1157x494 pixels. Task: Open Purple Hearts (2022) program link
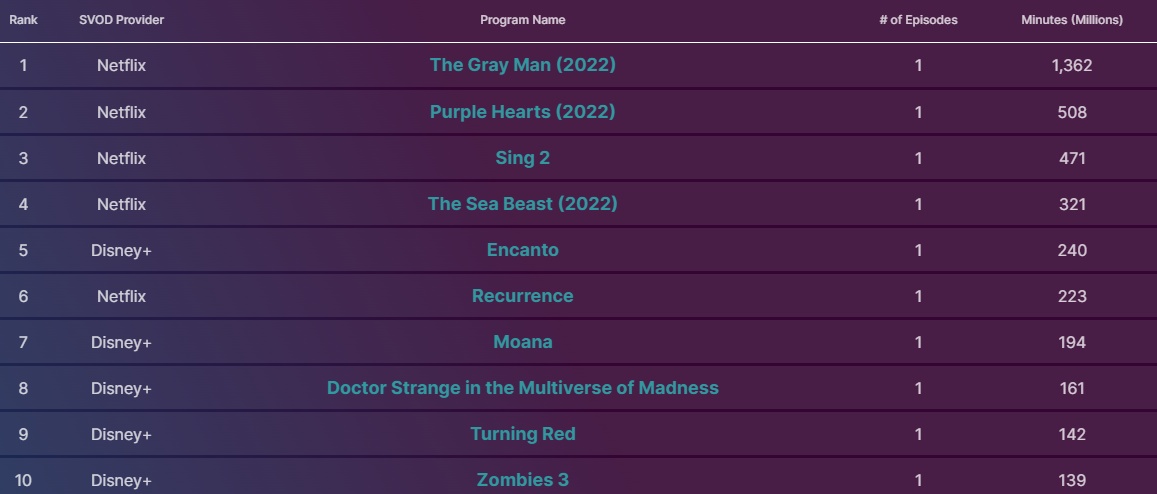tap(522, 112)
